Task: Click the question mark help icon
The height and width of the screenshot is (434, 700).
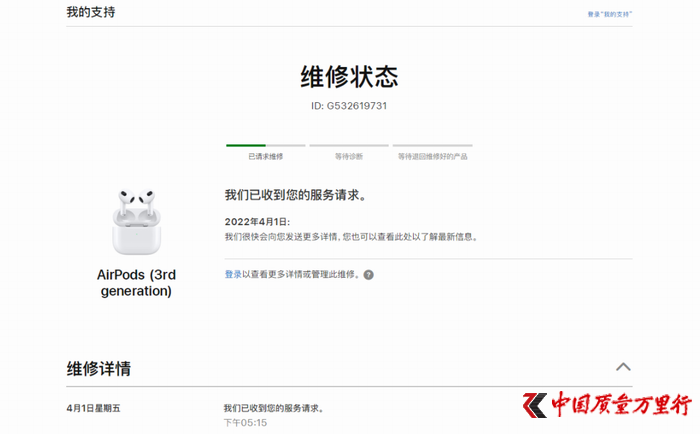Action: [368, 275]
